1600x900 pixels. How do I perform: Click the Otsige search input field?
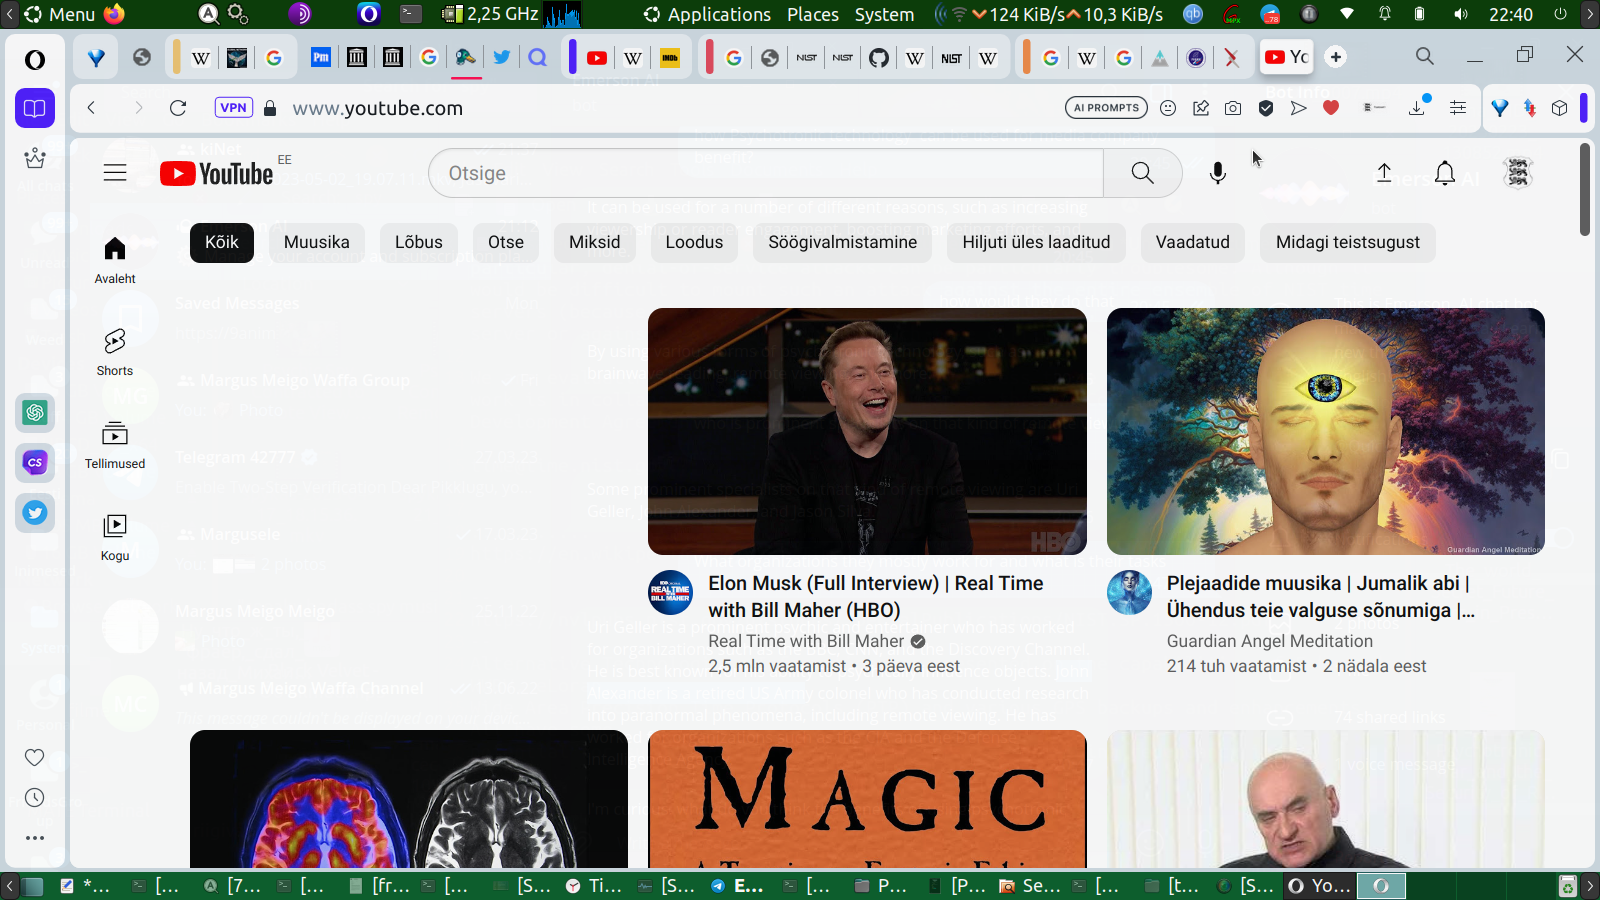coord(765,173)
